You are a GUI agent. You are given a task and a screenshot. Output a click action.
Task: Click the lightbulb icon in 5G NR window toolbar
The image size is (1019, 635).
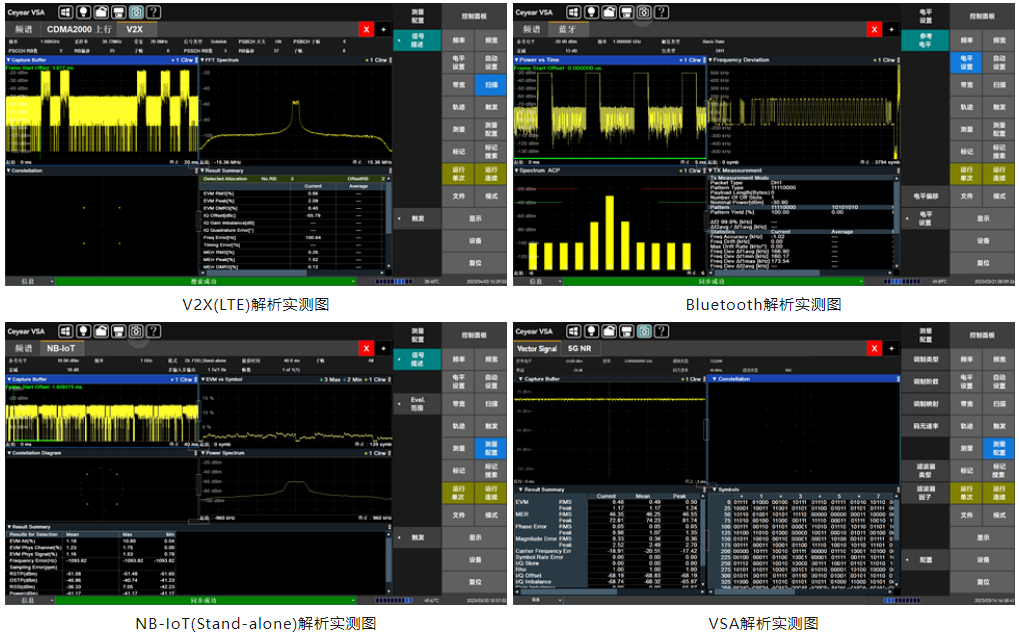coord(591,331)
